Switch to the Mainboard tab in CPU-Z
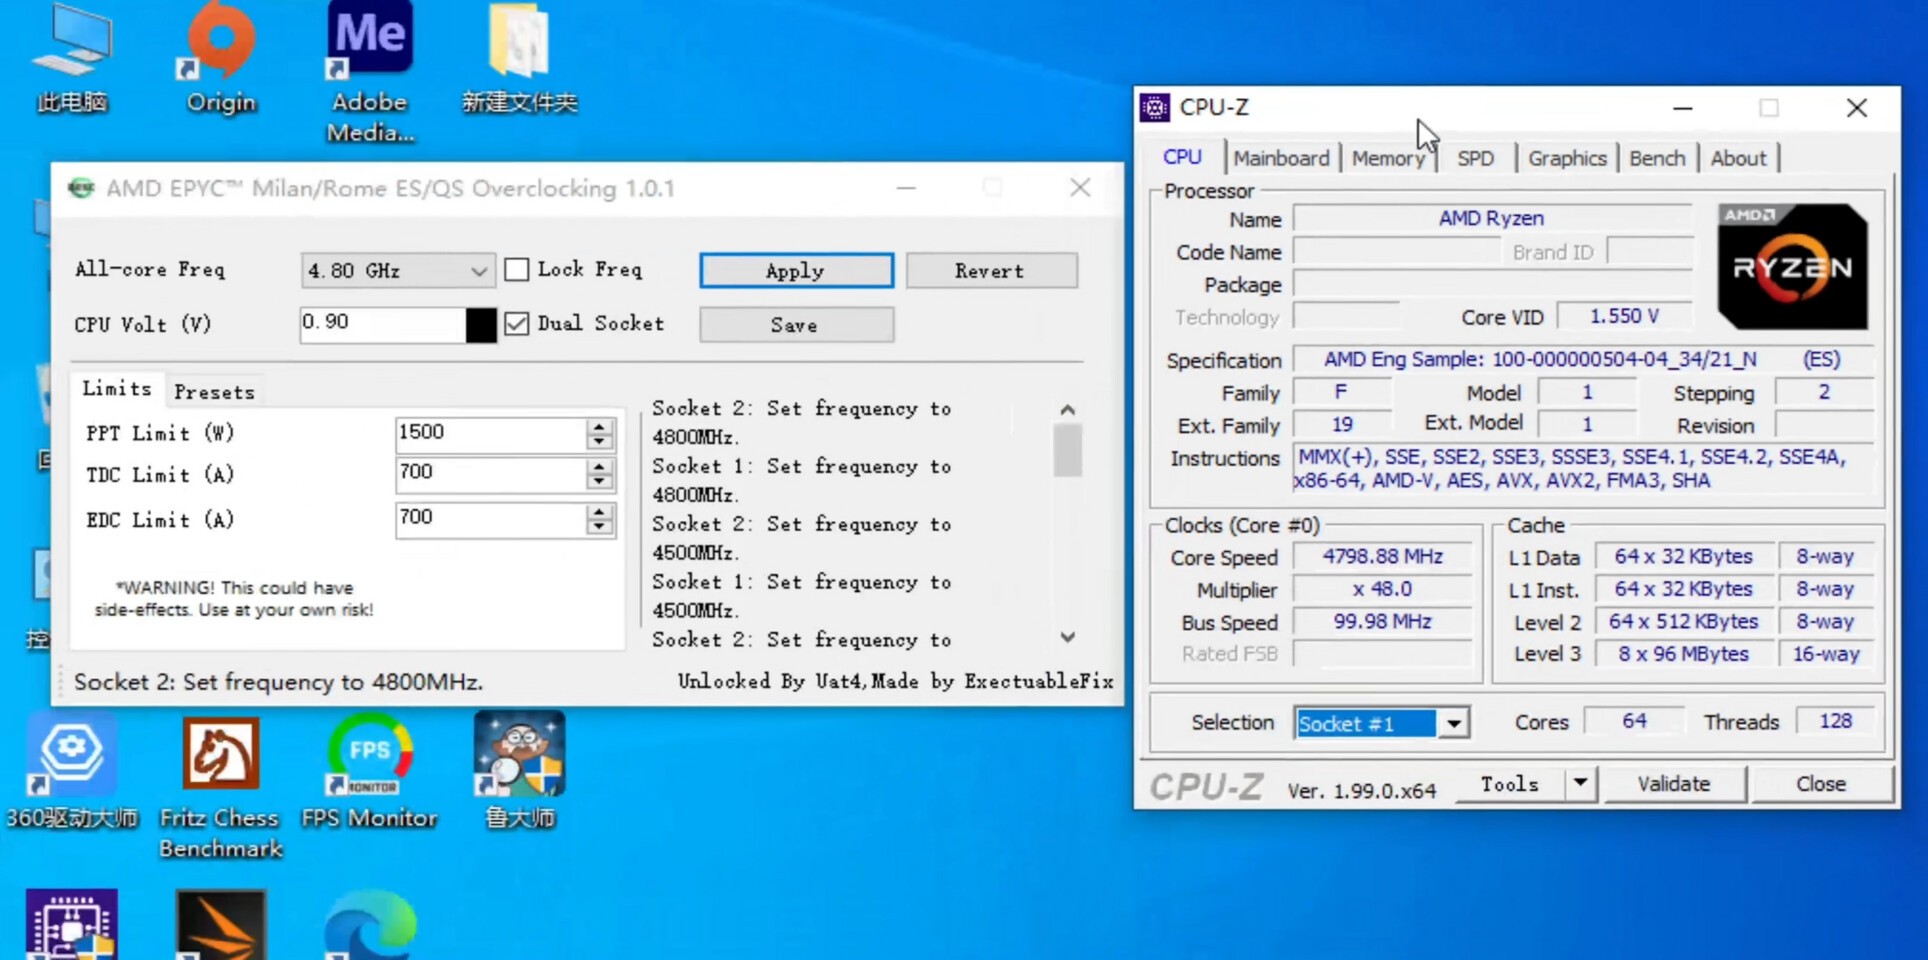The image size is (1928, 960). click(x=1281, y=158)
